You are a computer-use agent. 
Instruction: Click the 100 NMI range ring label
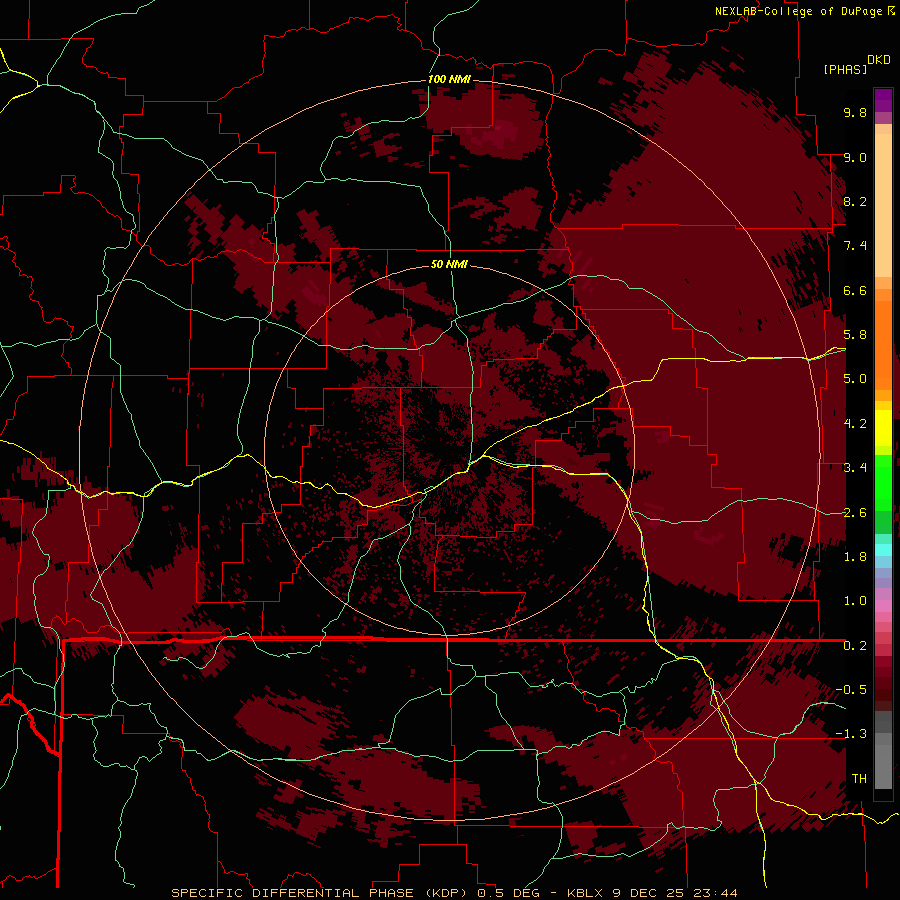[x=449, y=79]
